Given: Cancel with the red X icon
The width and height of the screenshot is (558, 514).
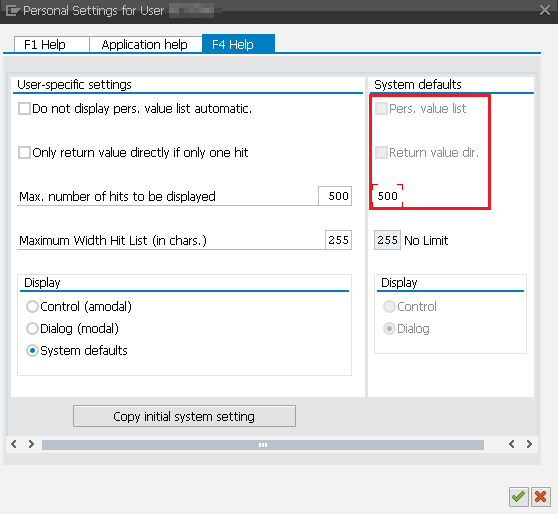Looking at the screenshot, I should (x=541, y=496).
